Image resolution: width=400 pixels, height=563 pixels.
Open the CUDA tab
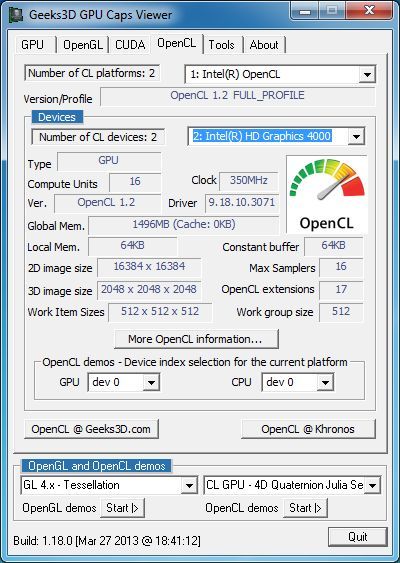point(130,45)
